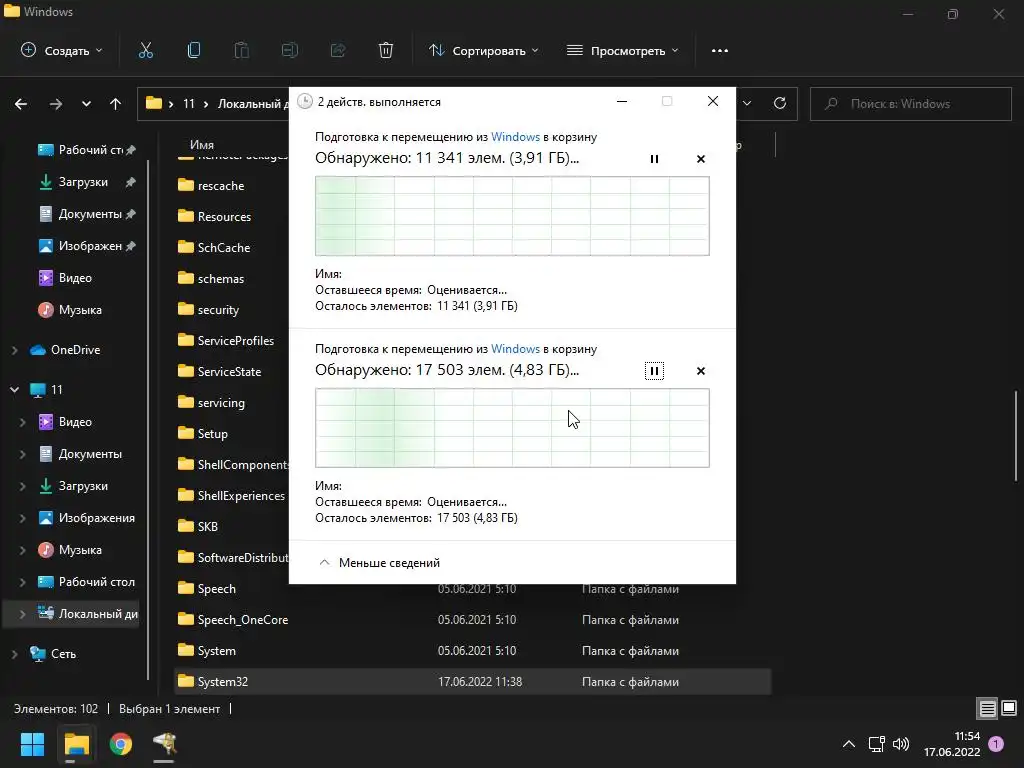Click the Rename icon in the toolbar
The height and width of the screenshot is (768, 1024).
289,50
